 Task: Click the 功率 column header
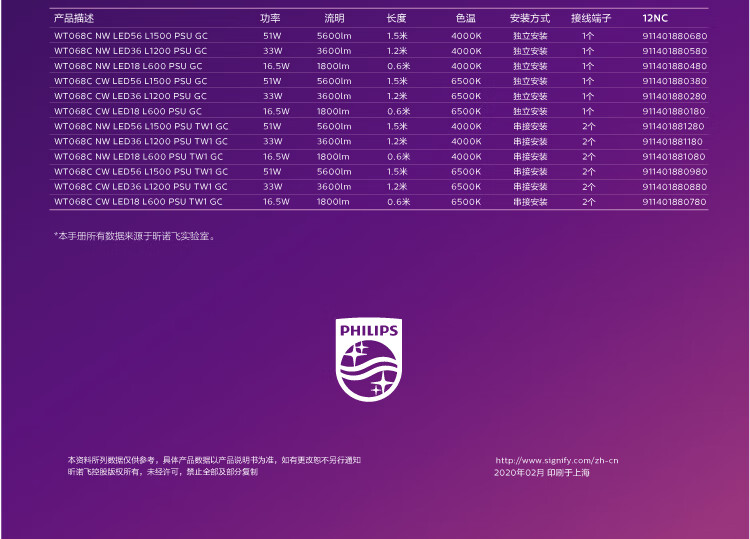(270, 19)
